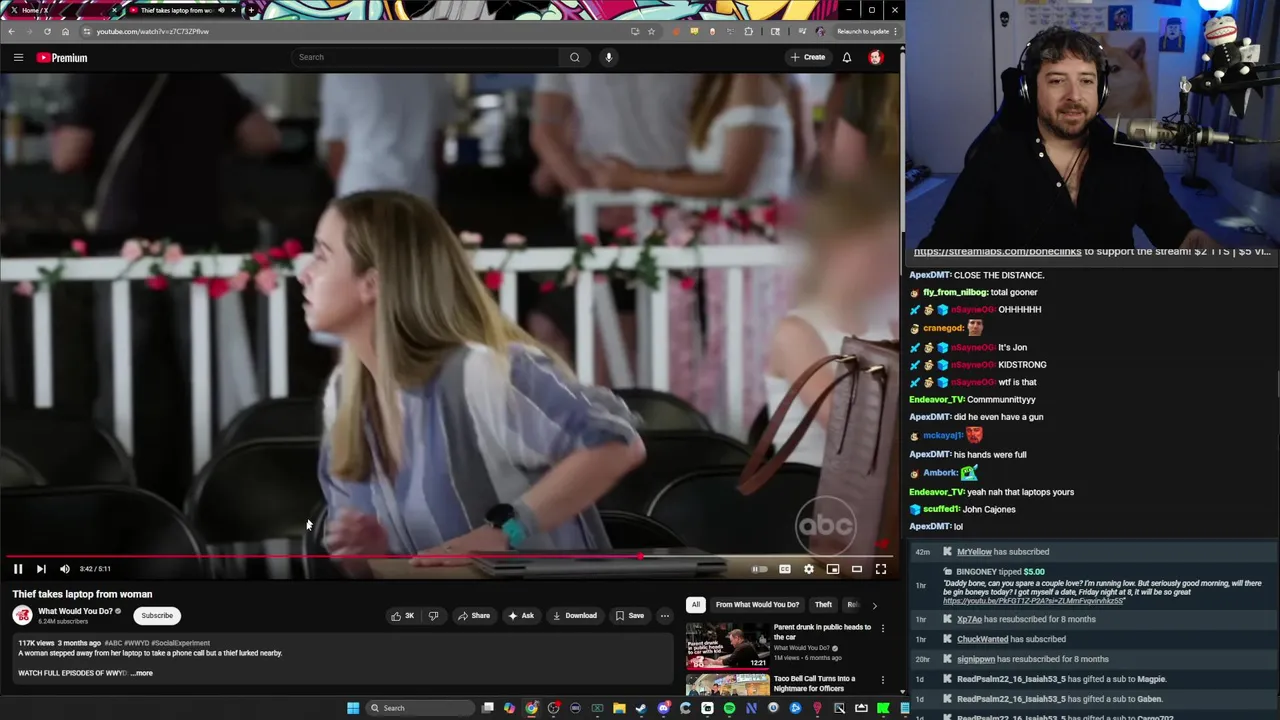Open the Windows Start menu
1280x720 pixels.
[353, 708]
